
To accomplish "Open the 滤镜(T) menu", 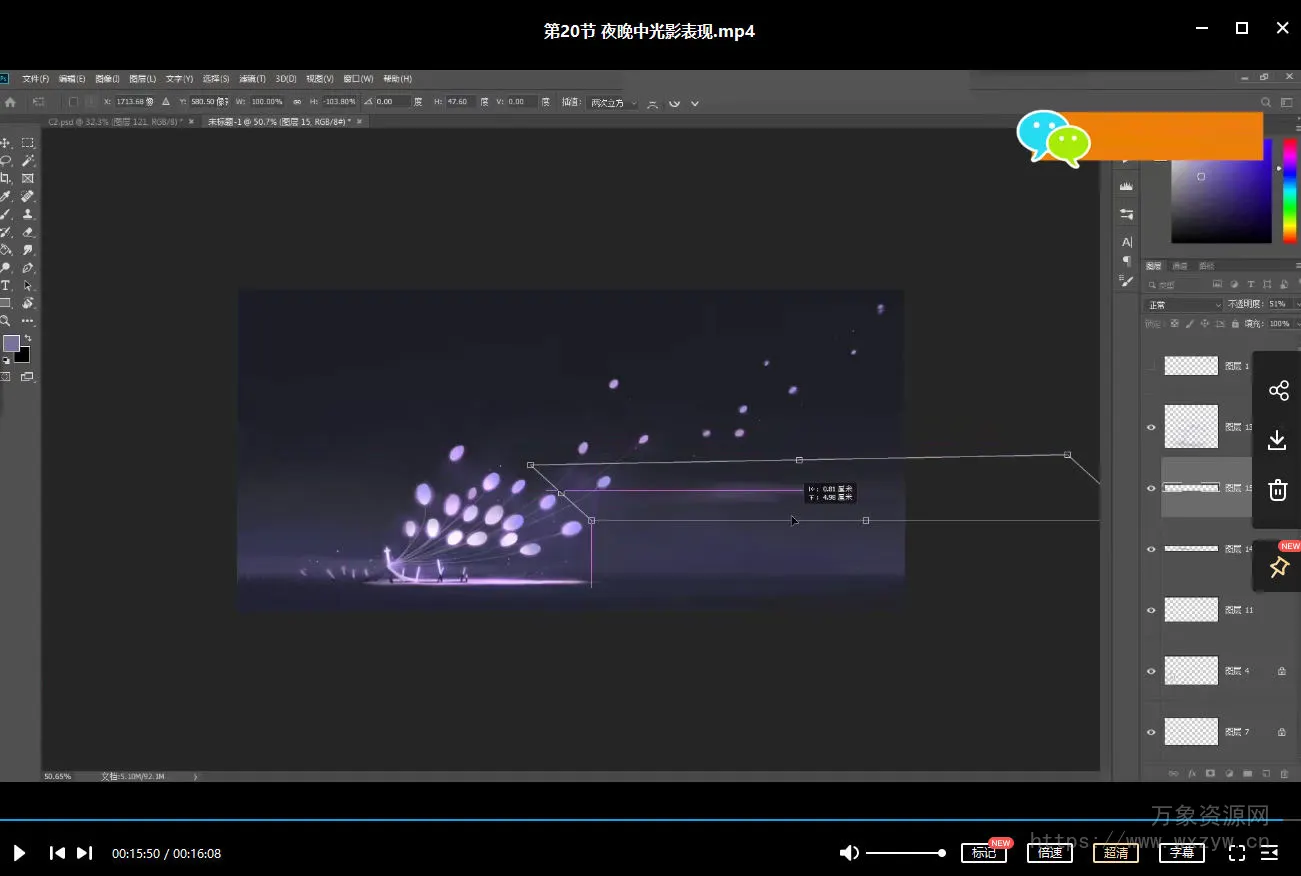I will tap(252, 79).
